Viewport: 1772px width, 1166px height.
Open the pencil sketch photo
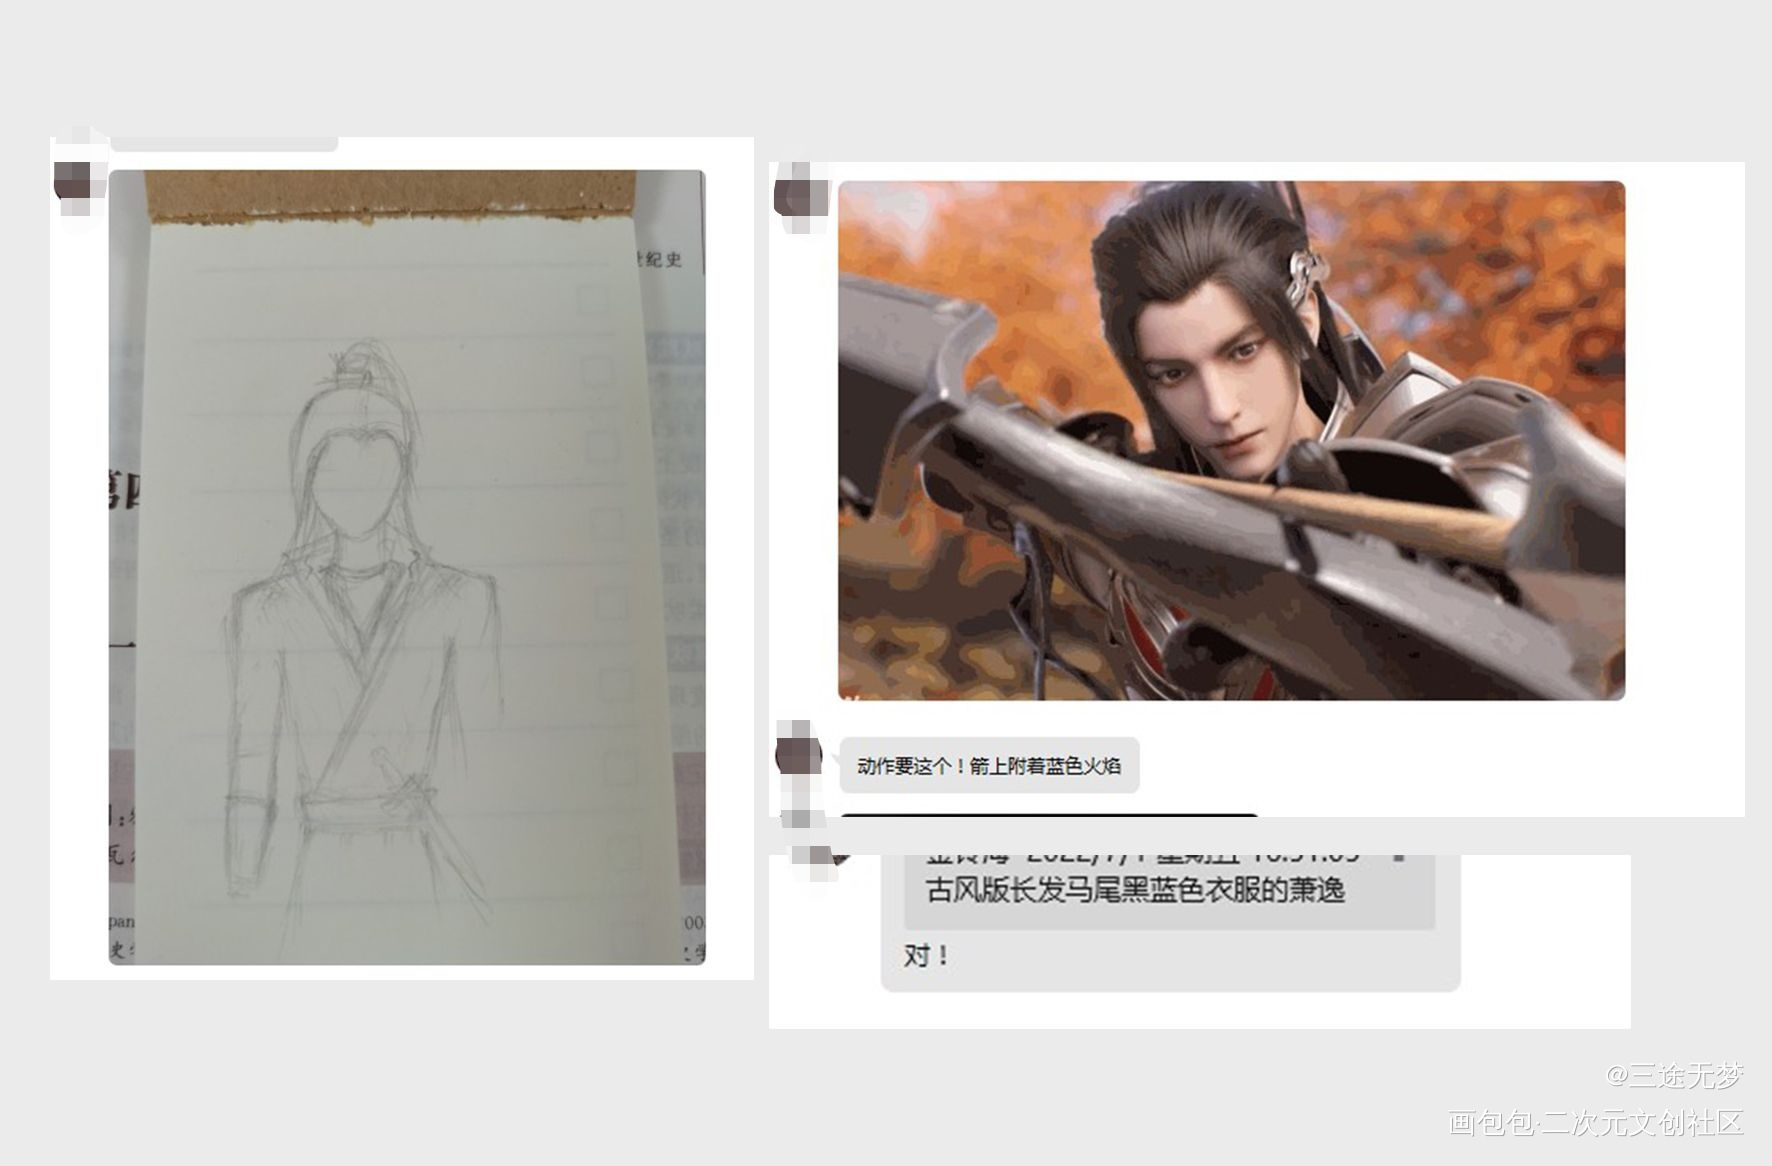pos(407,567)
